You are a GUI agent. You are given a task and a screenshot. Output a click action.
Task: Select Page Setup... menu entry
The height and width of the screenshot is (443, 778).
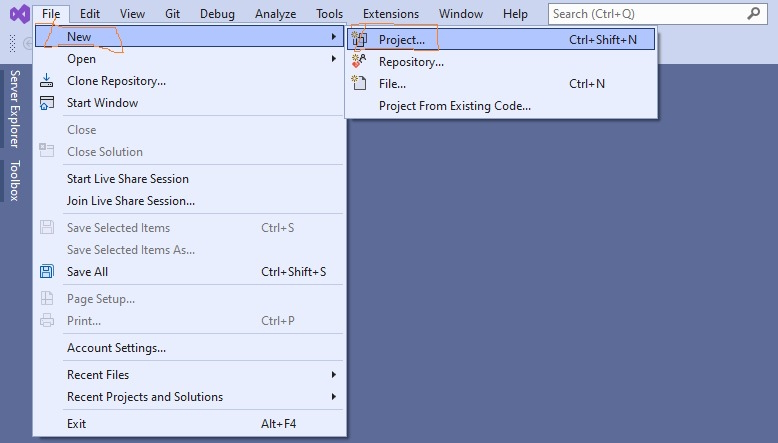[x=189, y=298]
